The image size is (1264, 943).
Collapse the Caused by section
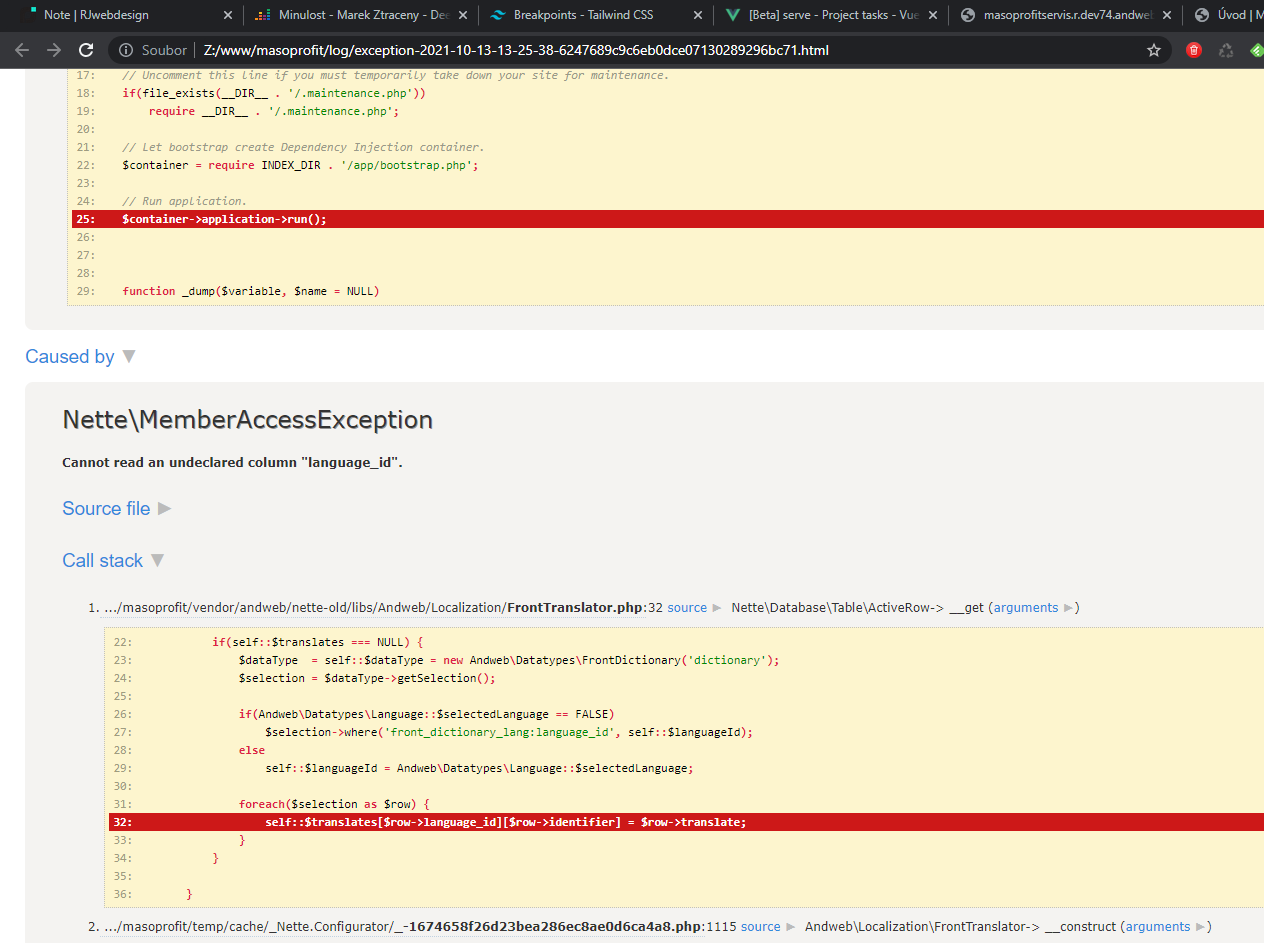click(80, 357)
